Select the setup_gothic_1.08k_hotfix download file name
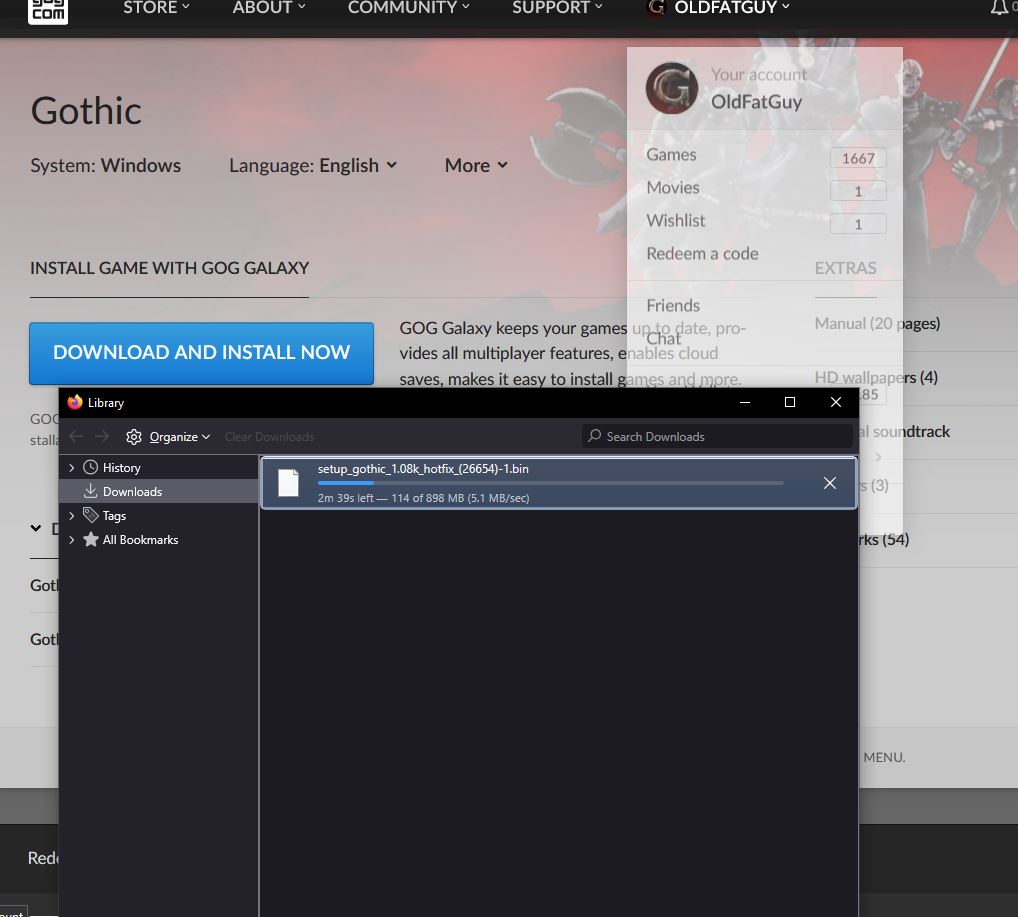Screen dimensions: 1018x917 tap(423, 469)
